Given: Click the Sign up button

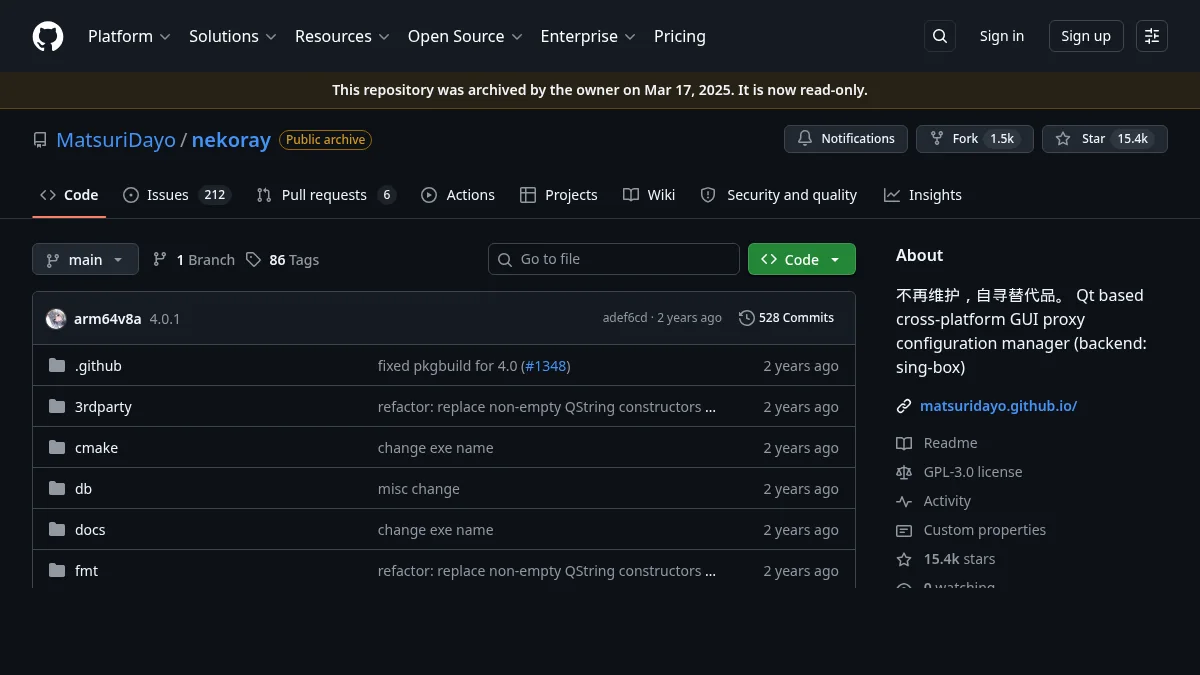Looking at the screenshot, I should pyautogui.click(x=1086, y=36).
